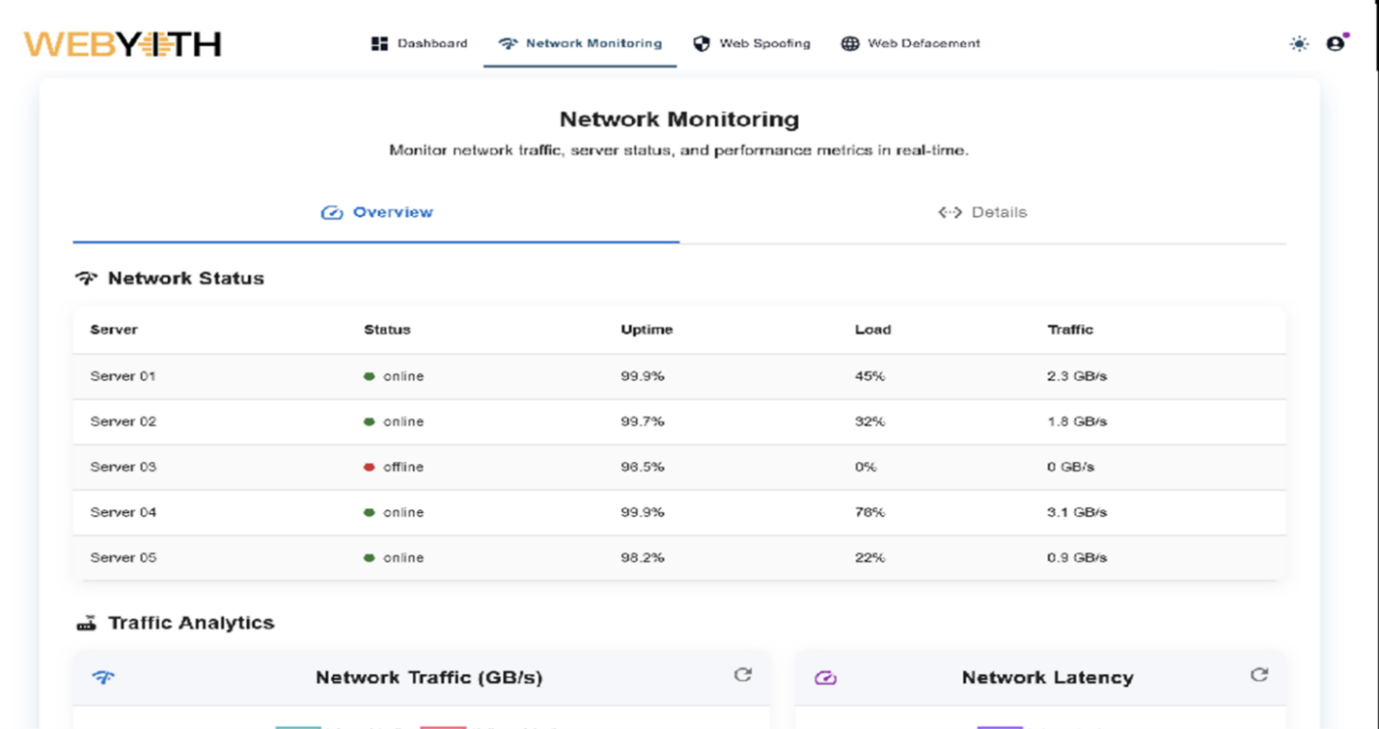Click the WEBYITH logo

coord(122,44)
